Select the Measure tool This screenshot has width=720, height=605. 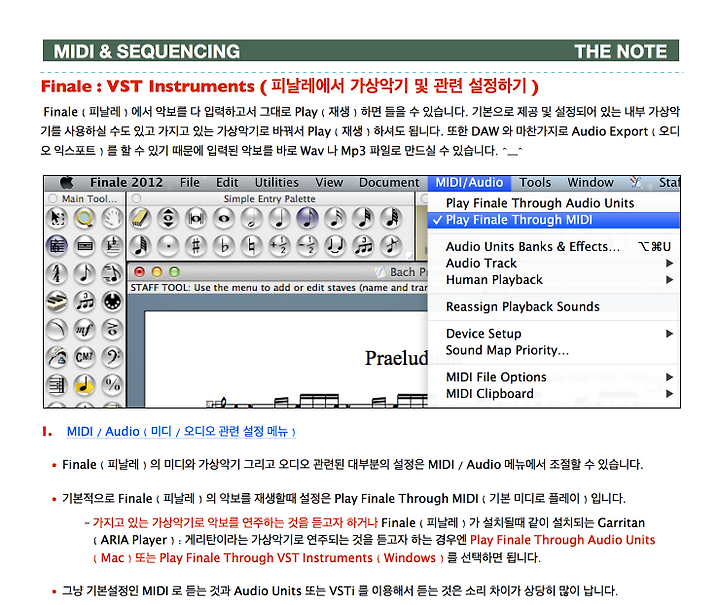tap(85, 246)
